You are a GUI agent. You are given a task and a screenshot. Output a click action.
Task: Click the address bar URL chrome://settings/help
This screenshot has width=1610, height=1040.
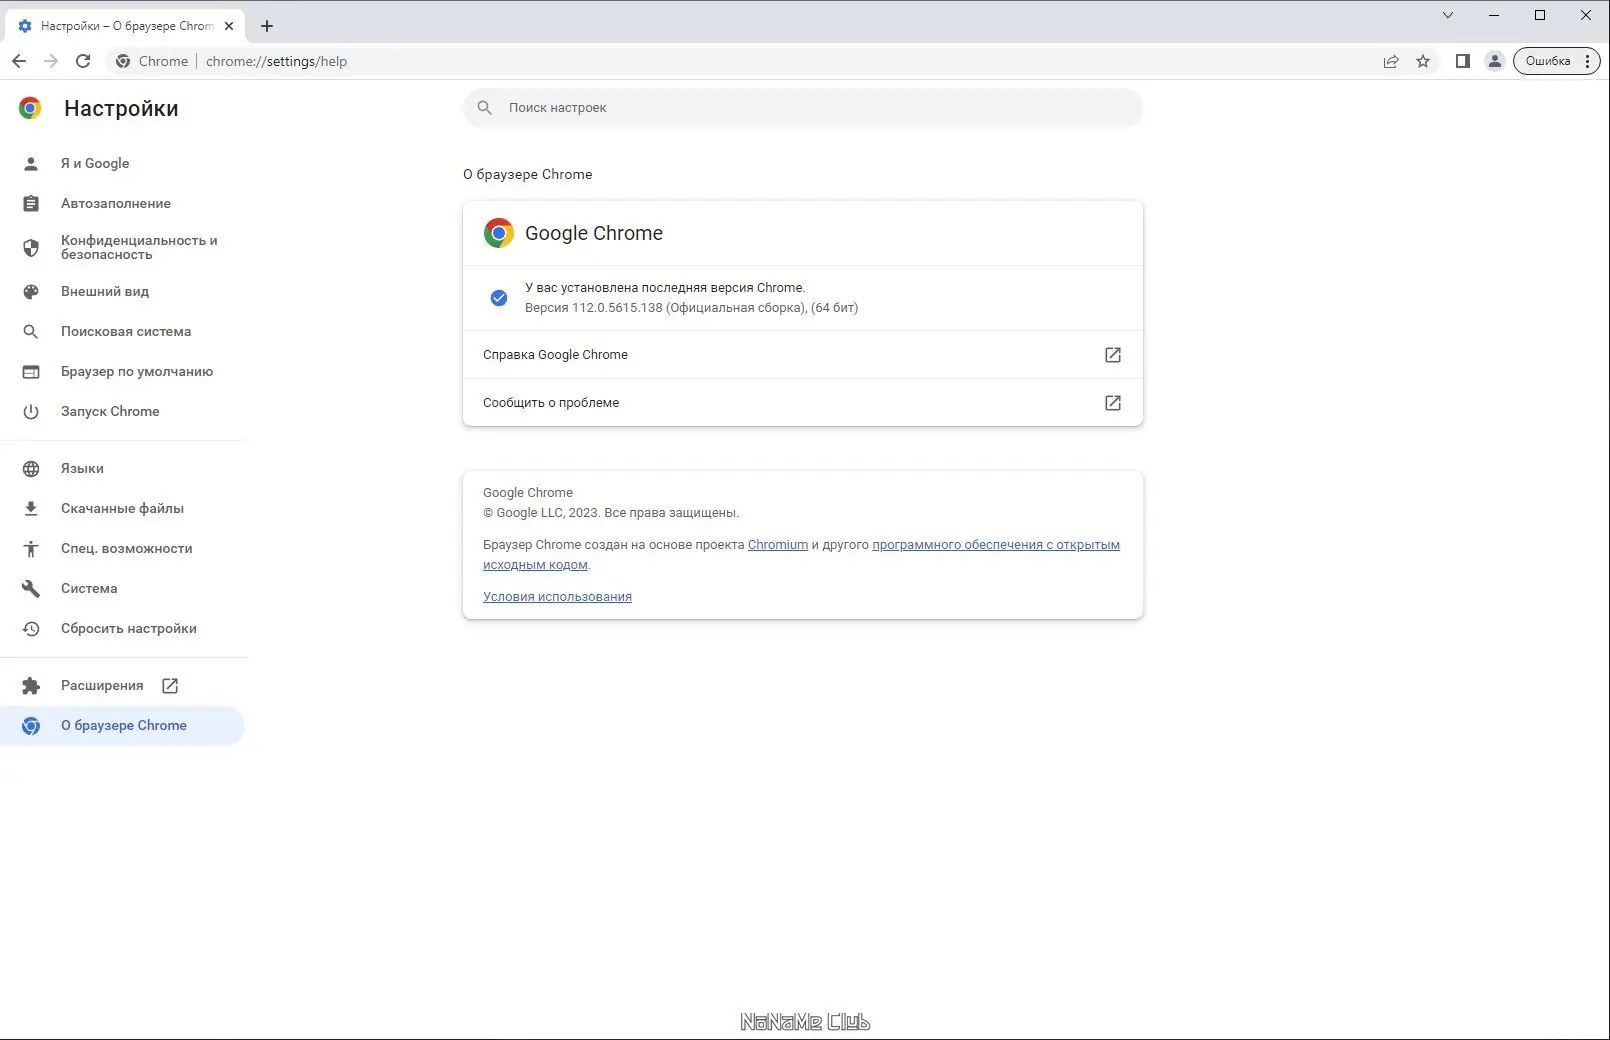coord(276,61)
